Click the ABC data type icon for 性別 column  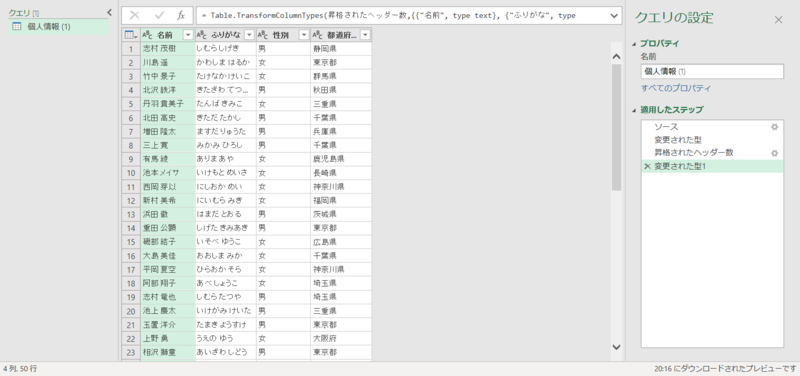pyautogui.click(x=263, y=35)
